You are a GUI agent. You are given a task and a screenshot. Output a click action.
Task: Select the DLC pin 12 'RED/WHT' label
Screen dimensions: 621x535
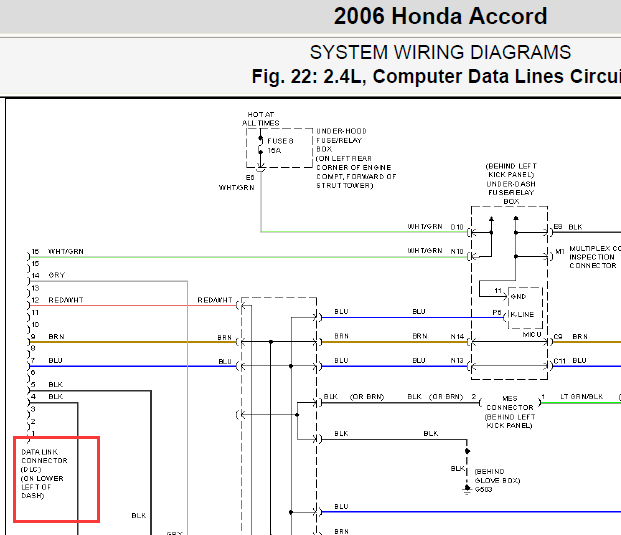pos(66,300)
